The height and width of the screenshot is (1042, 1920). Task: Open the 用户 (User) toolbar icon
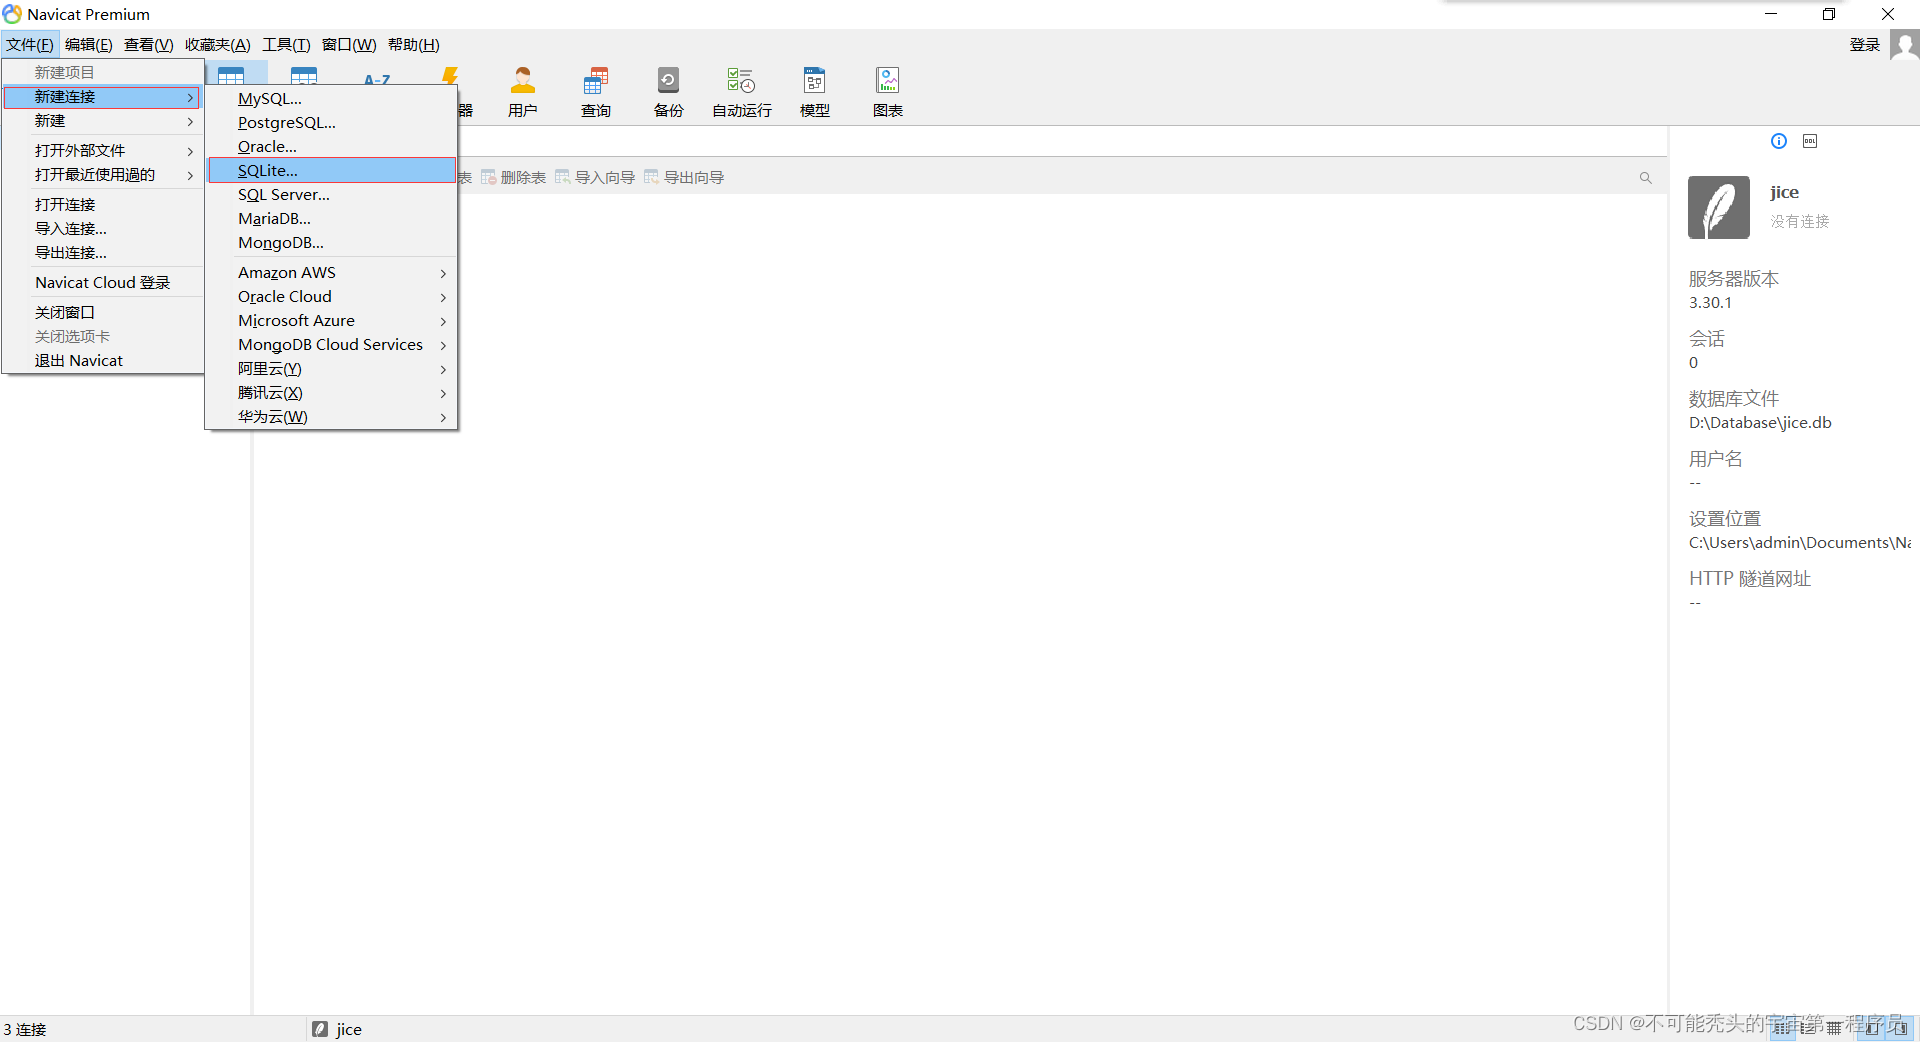tap(522, 92)
